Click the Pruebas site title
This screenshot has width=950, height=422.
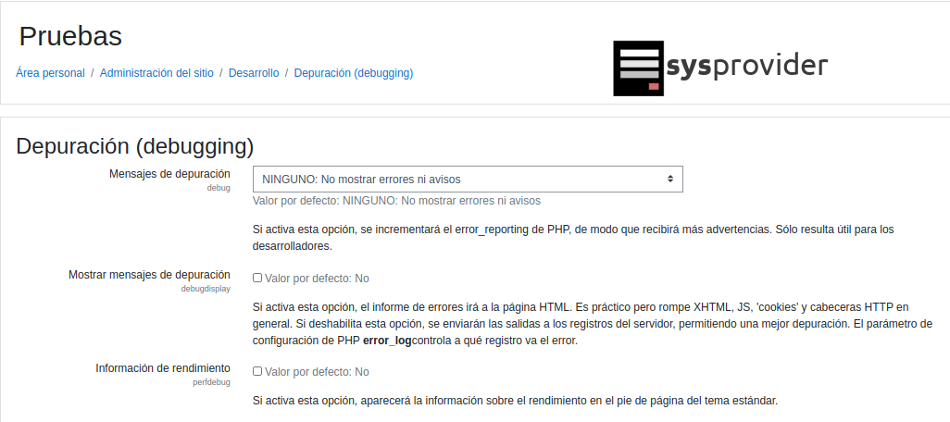70,37
